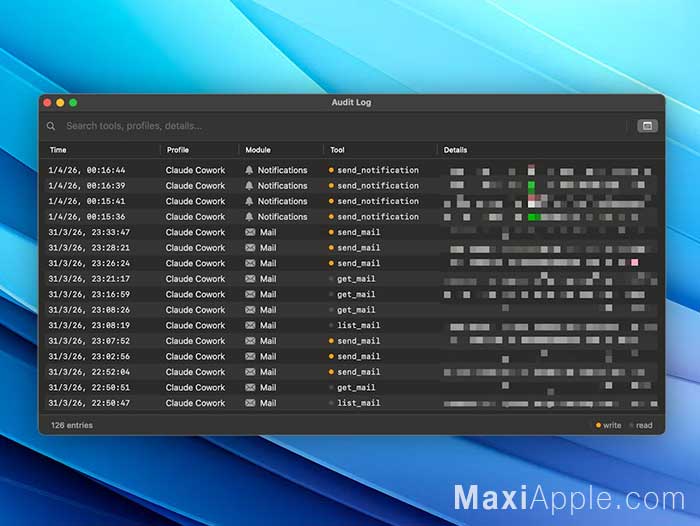Sort by the Time column header

[58, 150]
